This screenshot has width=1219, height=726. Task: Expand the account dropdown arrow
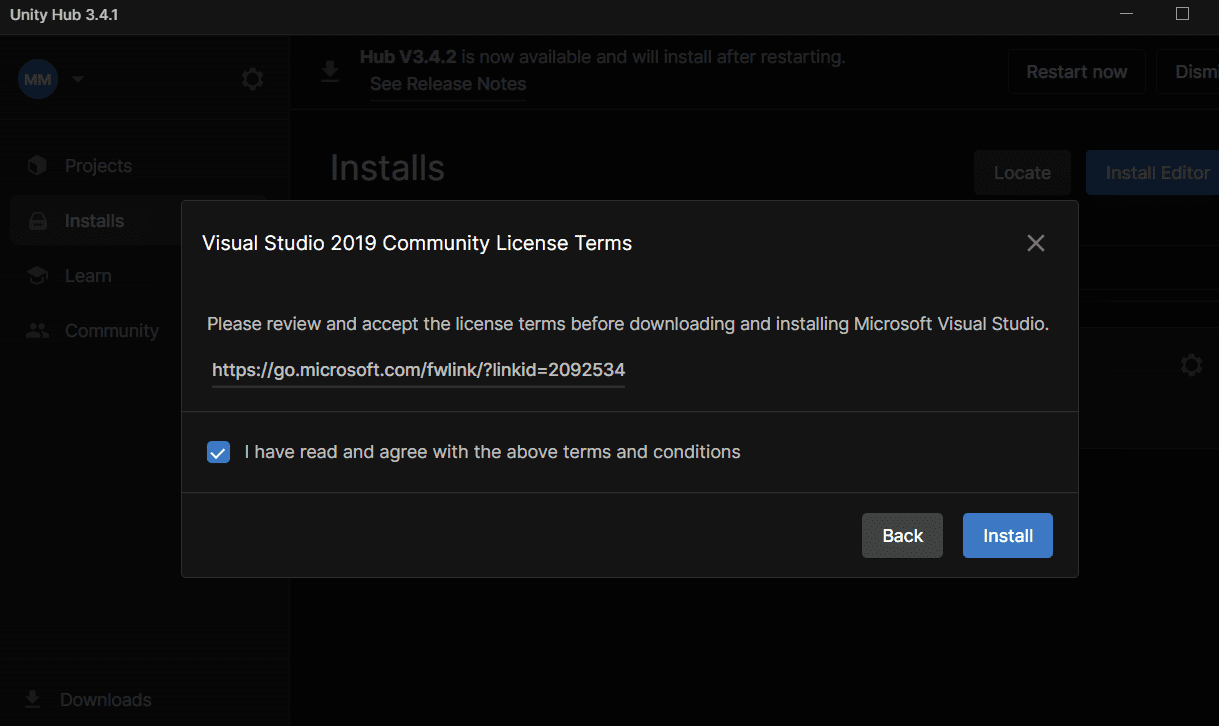78,79
